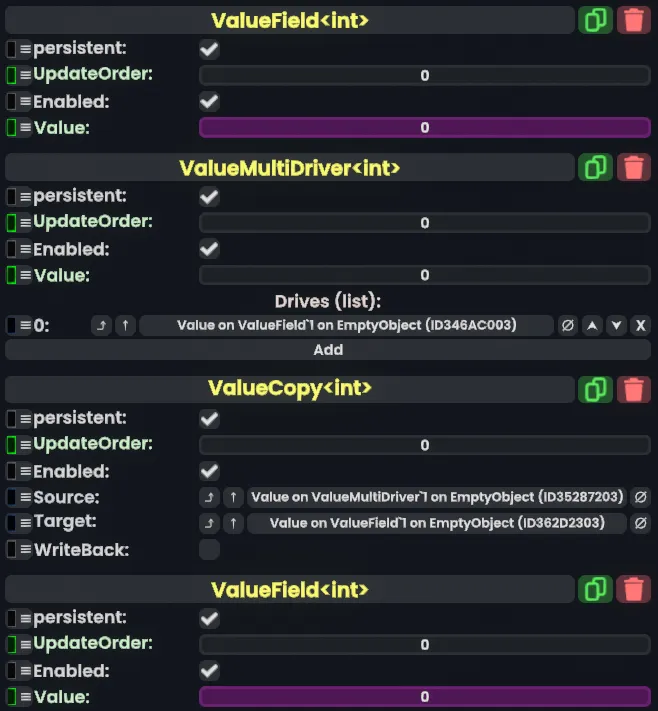Uncheck Enabled on the first ValueField<int>

coord(209,101)
